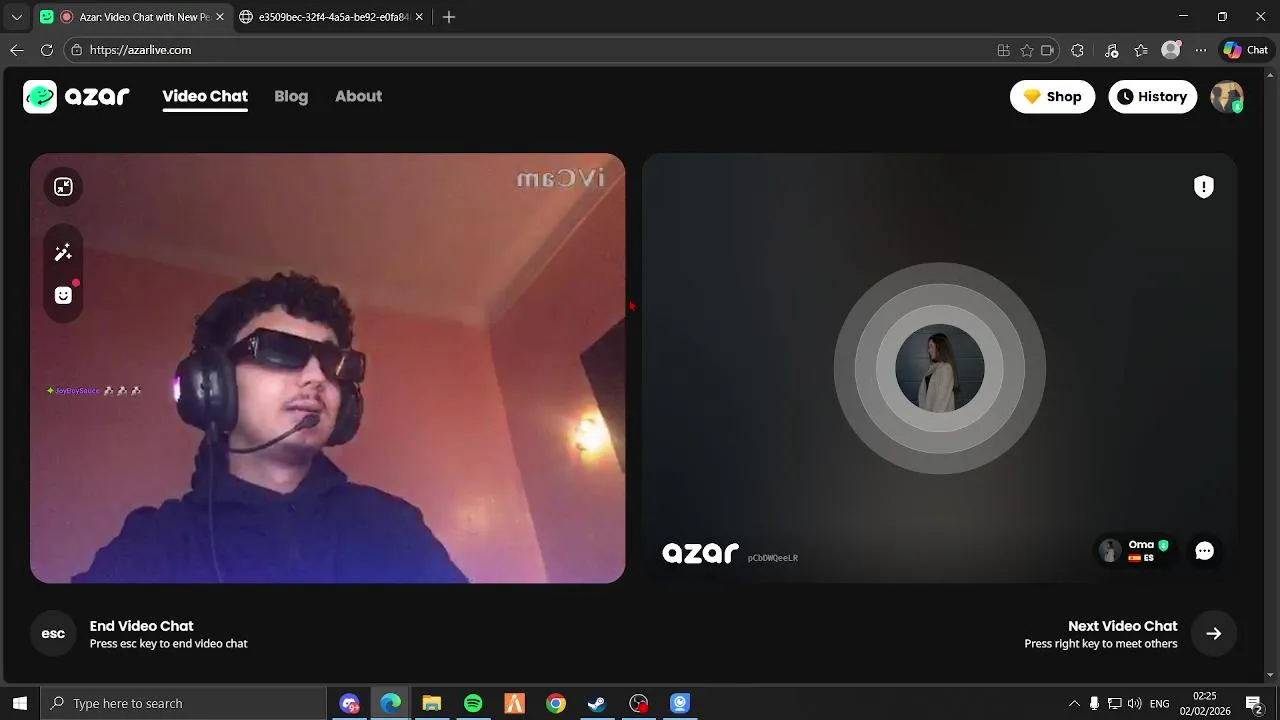
Task: Click the "End Video Chat" label text
Action: click(142, 626)
